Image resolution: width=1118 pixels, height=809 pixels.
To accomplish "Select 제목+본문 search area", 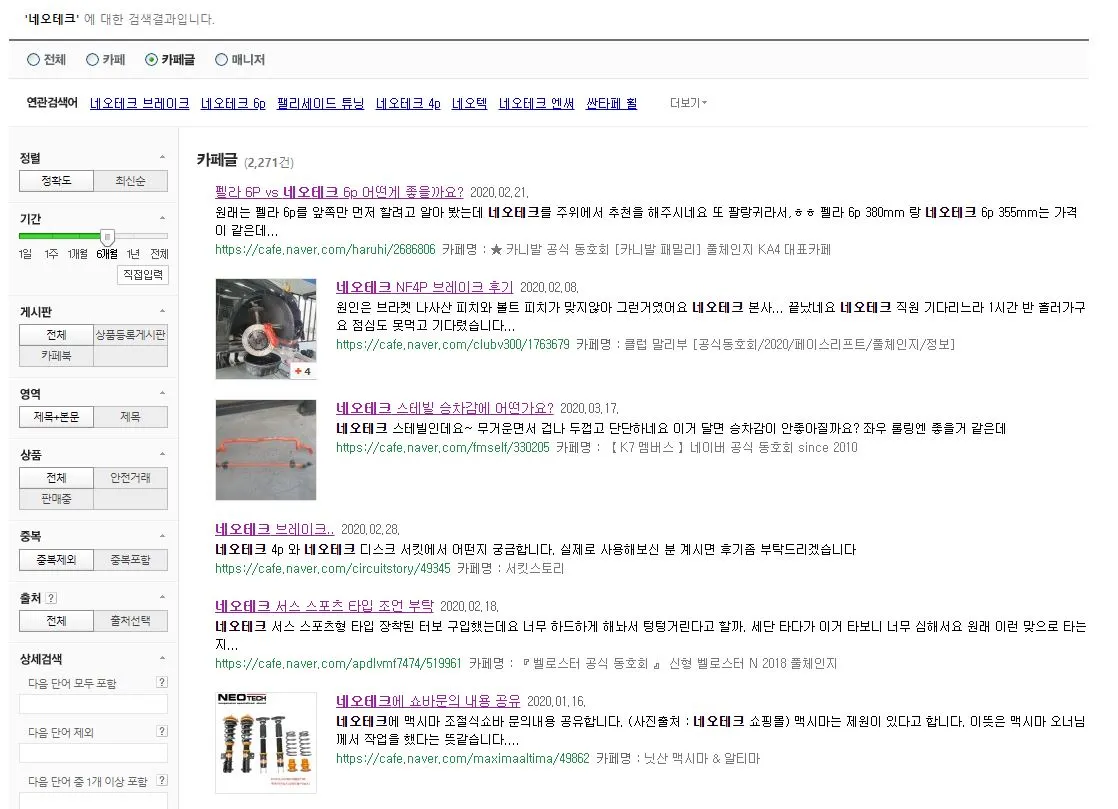I will click(56, 417).
